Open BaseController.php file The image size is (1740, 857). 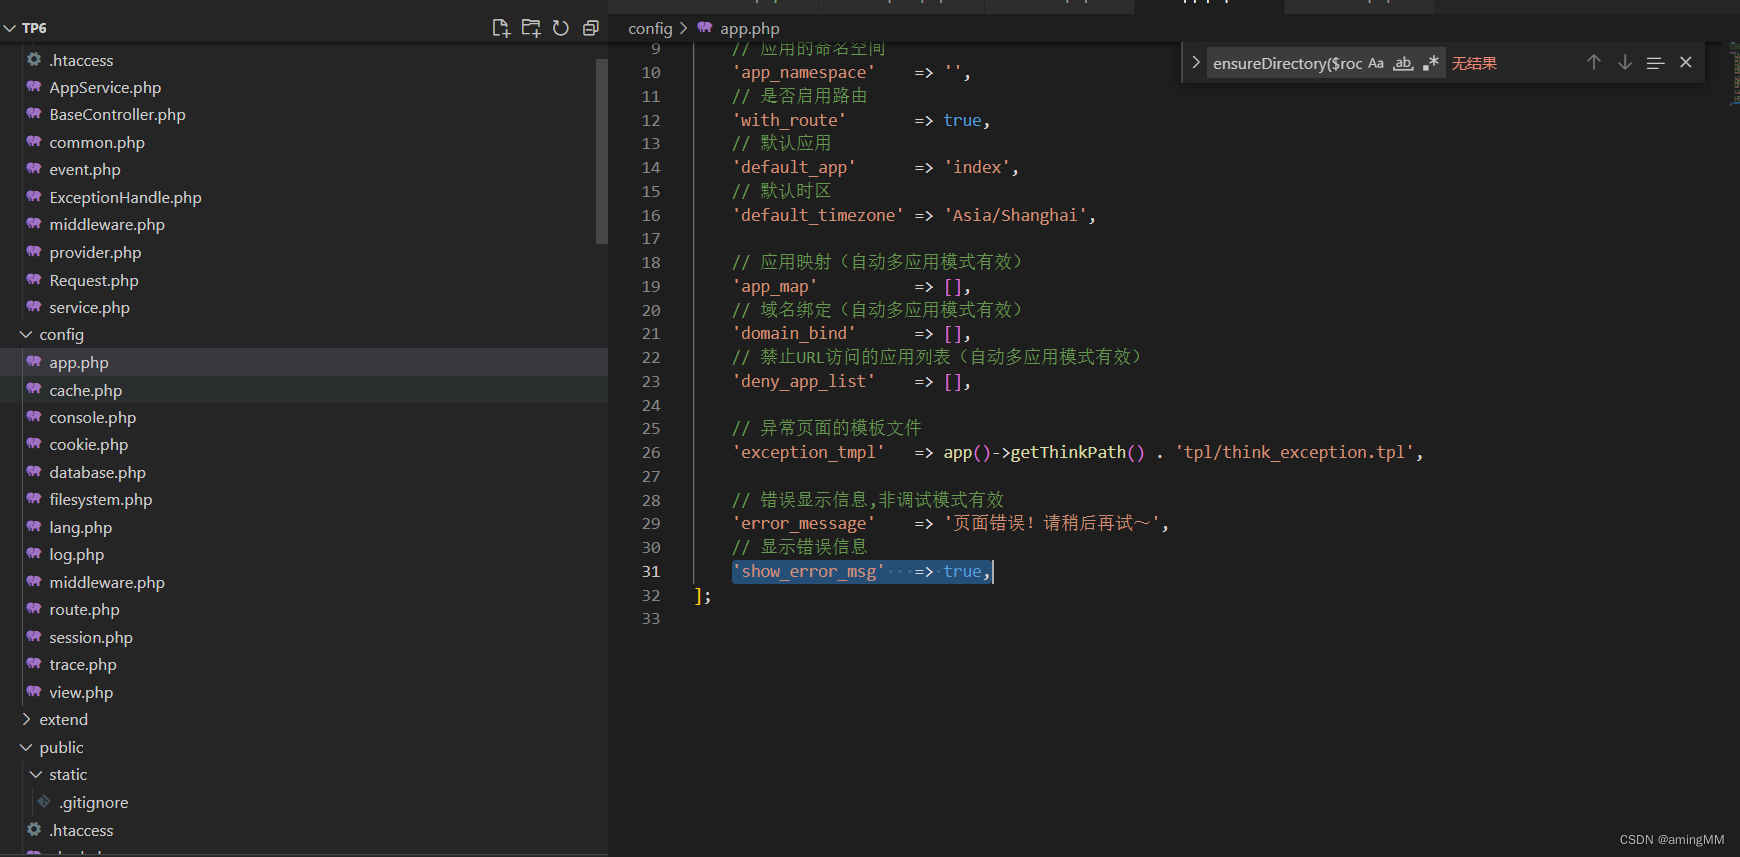click(x=117, y=114)
